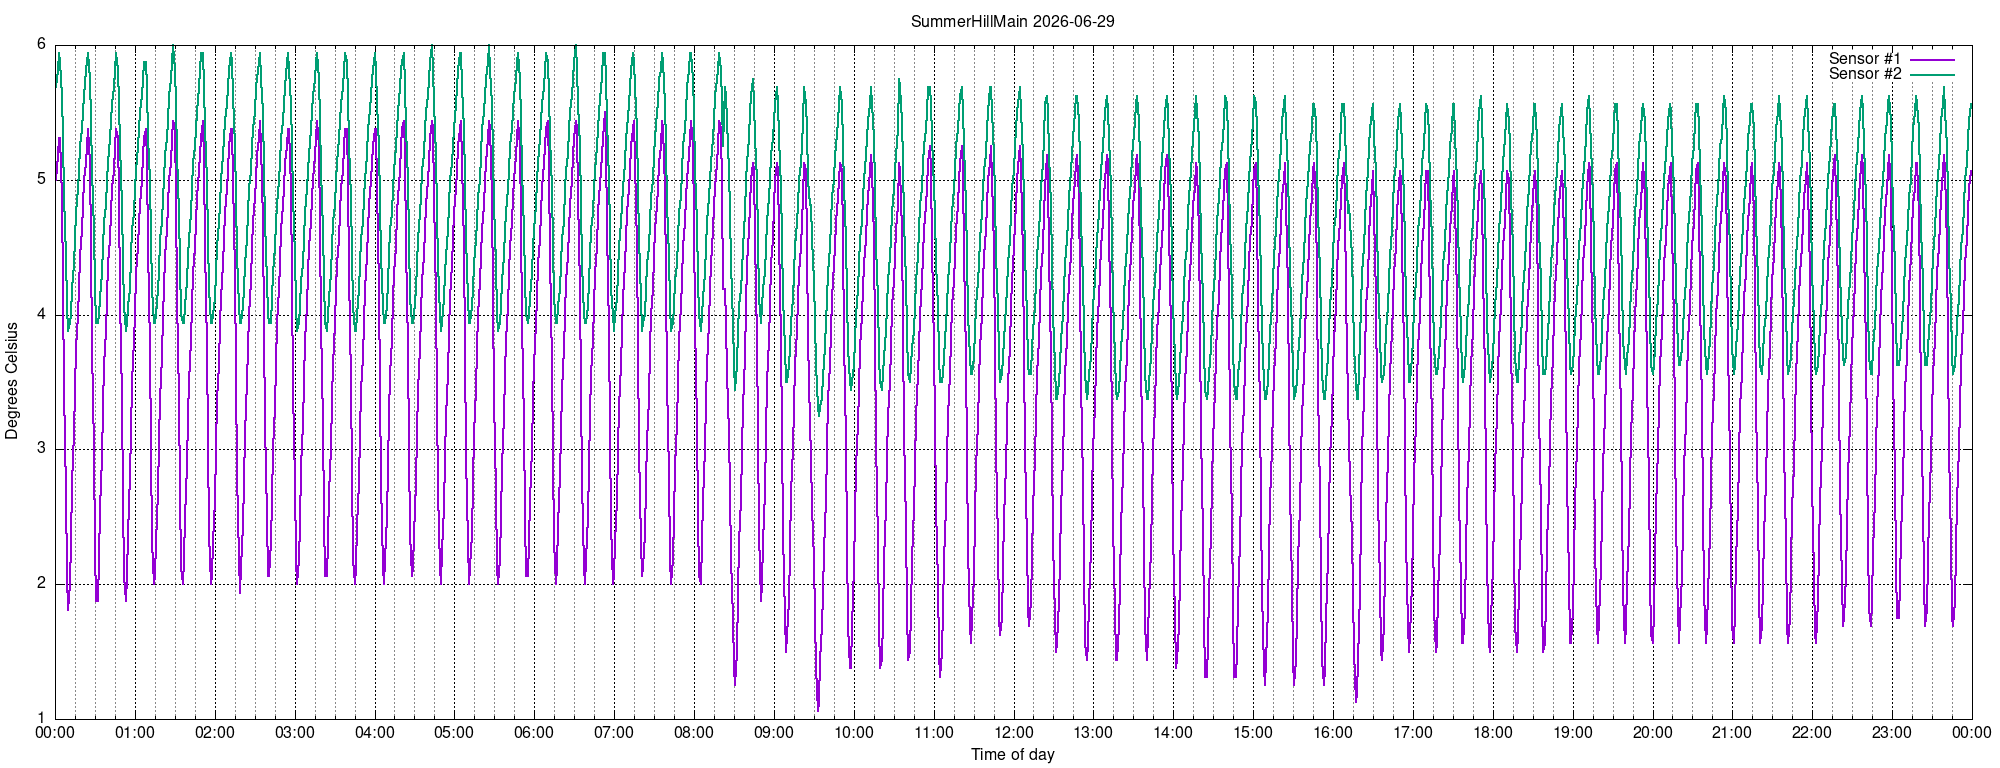
Task: Click the Sensor #1 legend label
Action: pos(1865,59)
